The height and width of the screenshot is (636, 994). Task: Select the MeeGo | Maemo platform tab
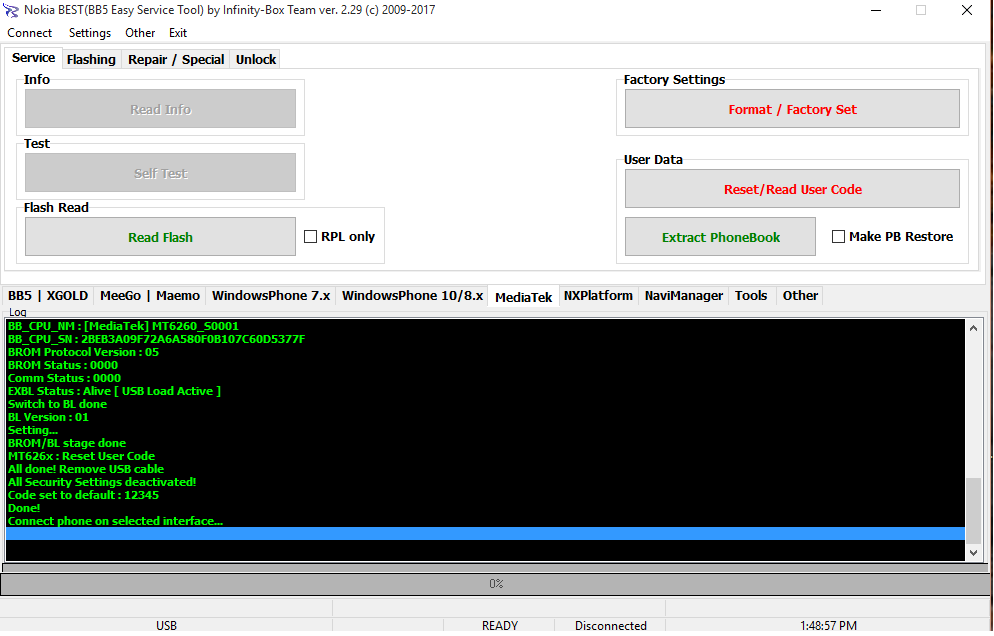150,295
